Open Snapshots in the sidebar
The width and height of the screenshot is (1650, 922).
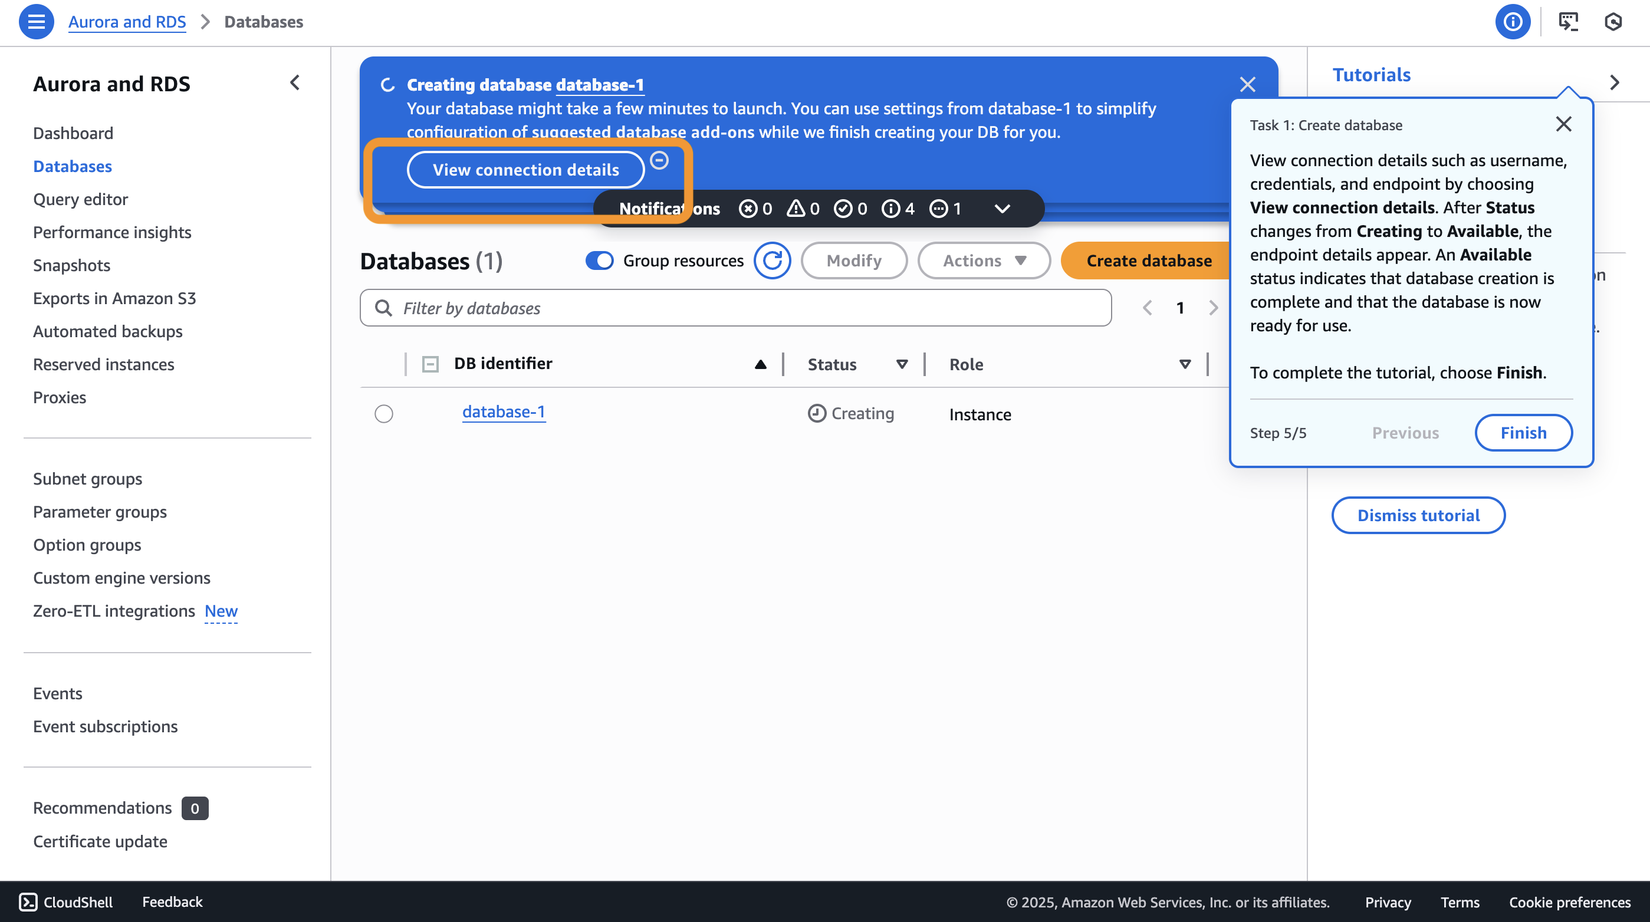(72, 265)
